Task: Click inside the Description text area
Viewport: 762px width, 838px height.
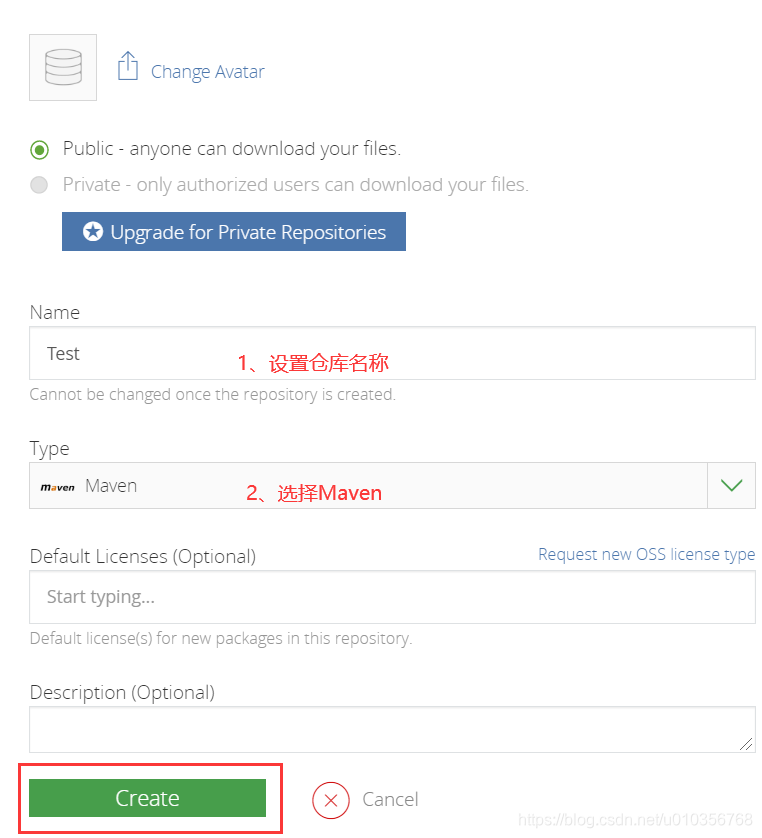Action: (x=390, y=728)
